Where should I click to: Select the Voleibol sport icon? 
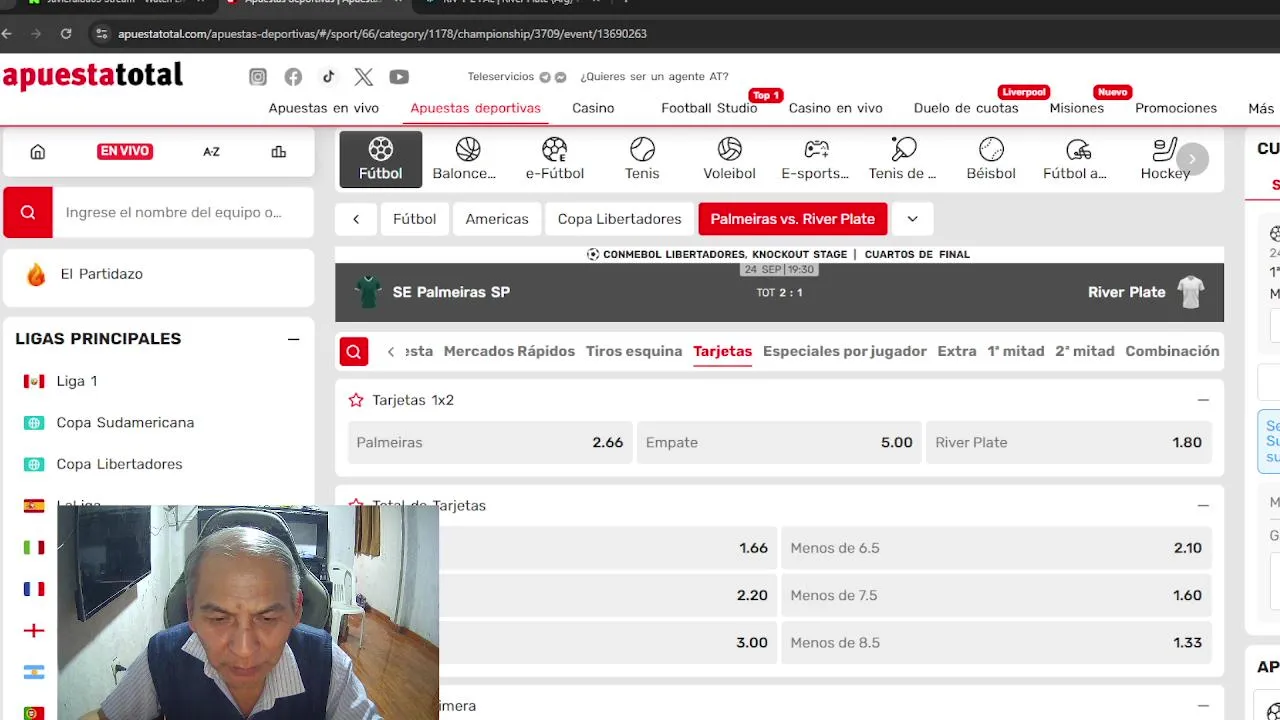tap(729, 159)
